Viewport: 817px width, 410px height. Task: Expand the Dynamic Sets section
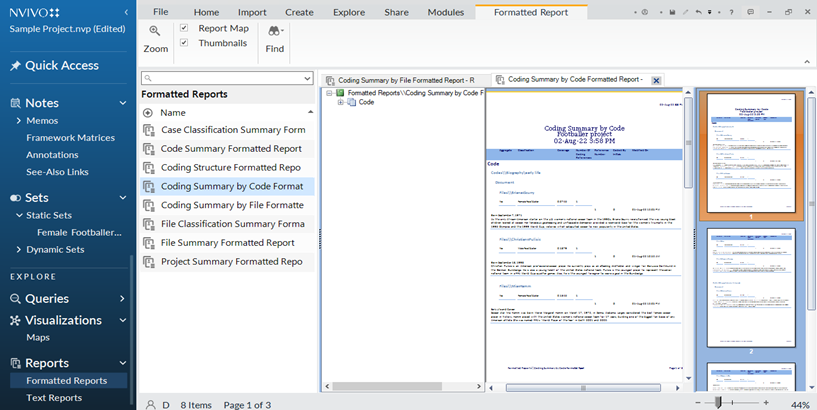(x=17, y=250)
